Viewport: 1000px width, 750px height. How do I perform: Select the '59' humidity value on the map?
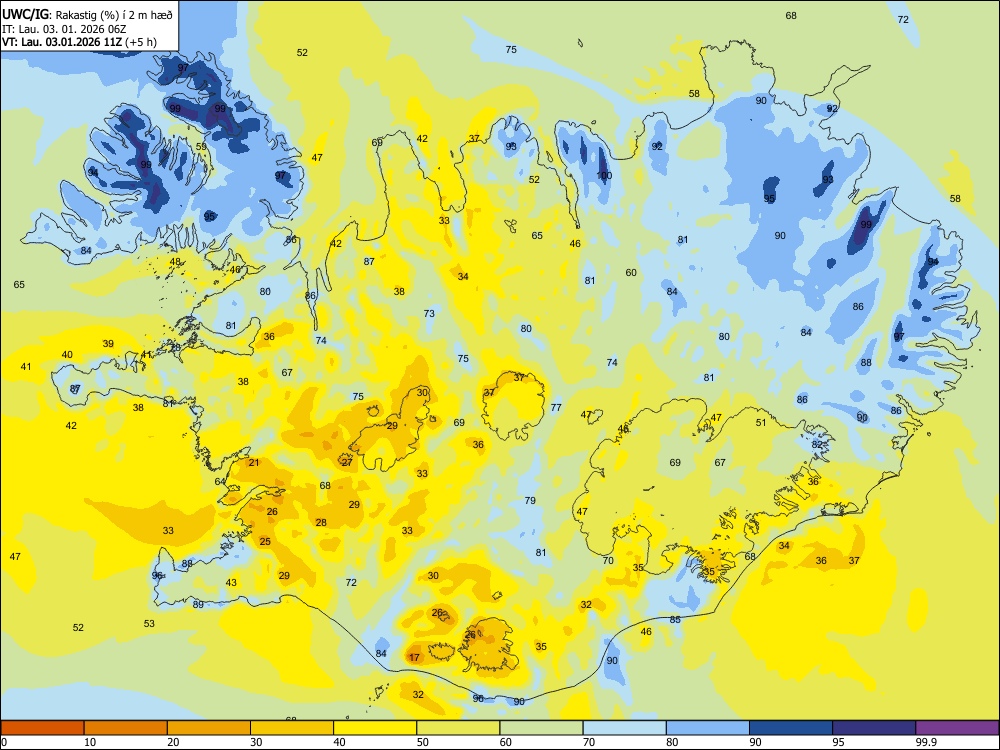point(202,146)
